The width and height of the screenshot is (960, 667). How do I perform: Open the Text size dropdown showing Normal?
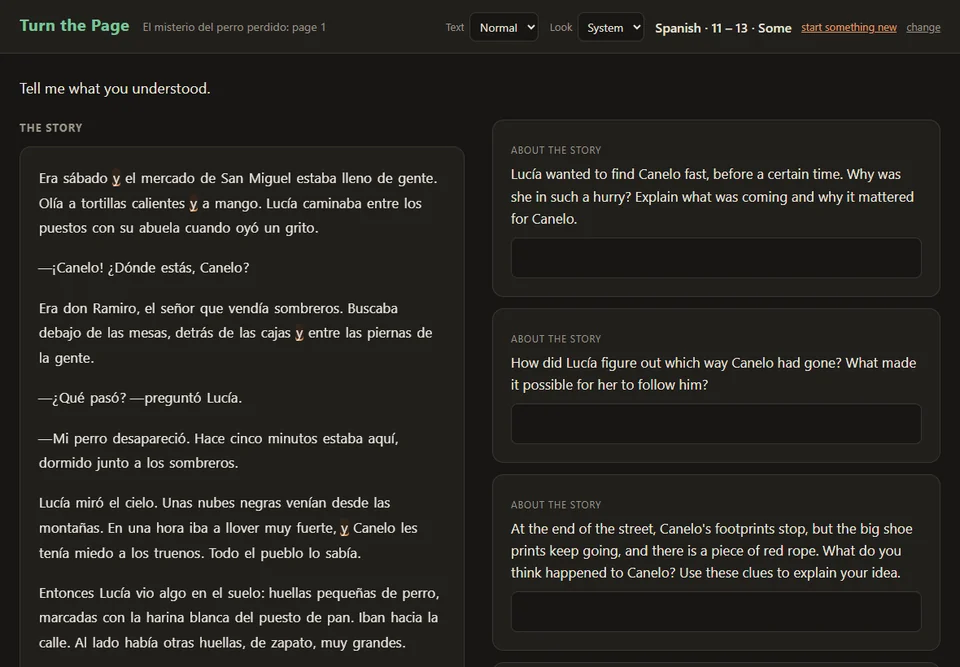pos(503,28)
